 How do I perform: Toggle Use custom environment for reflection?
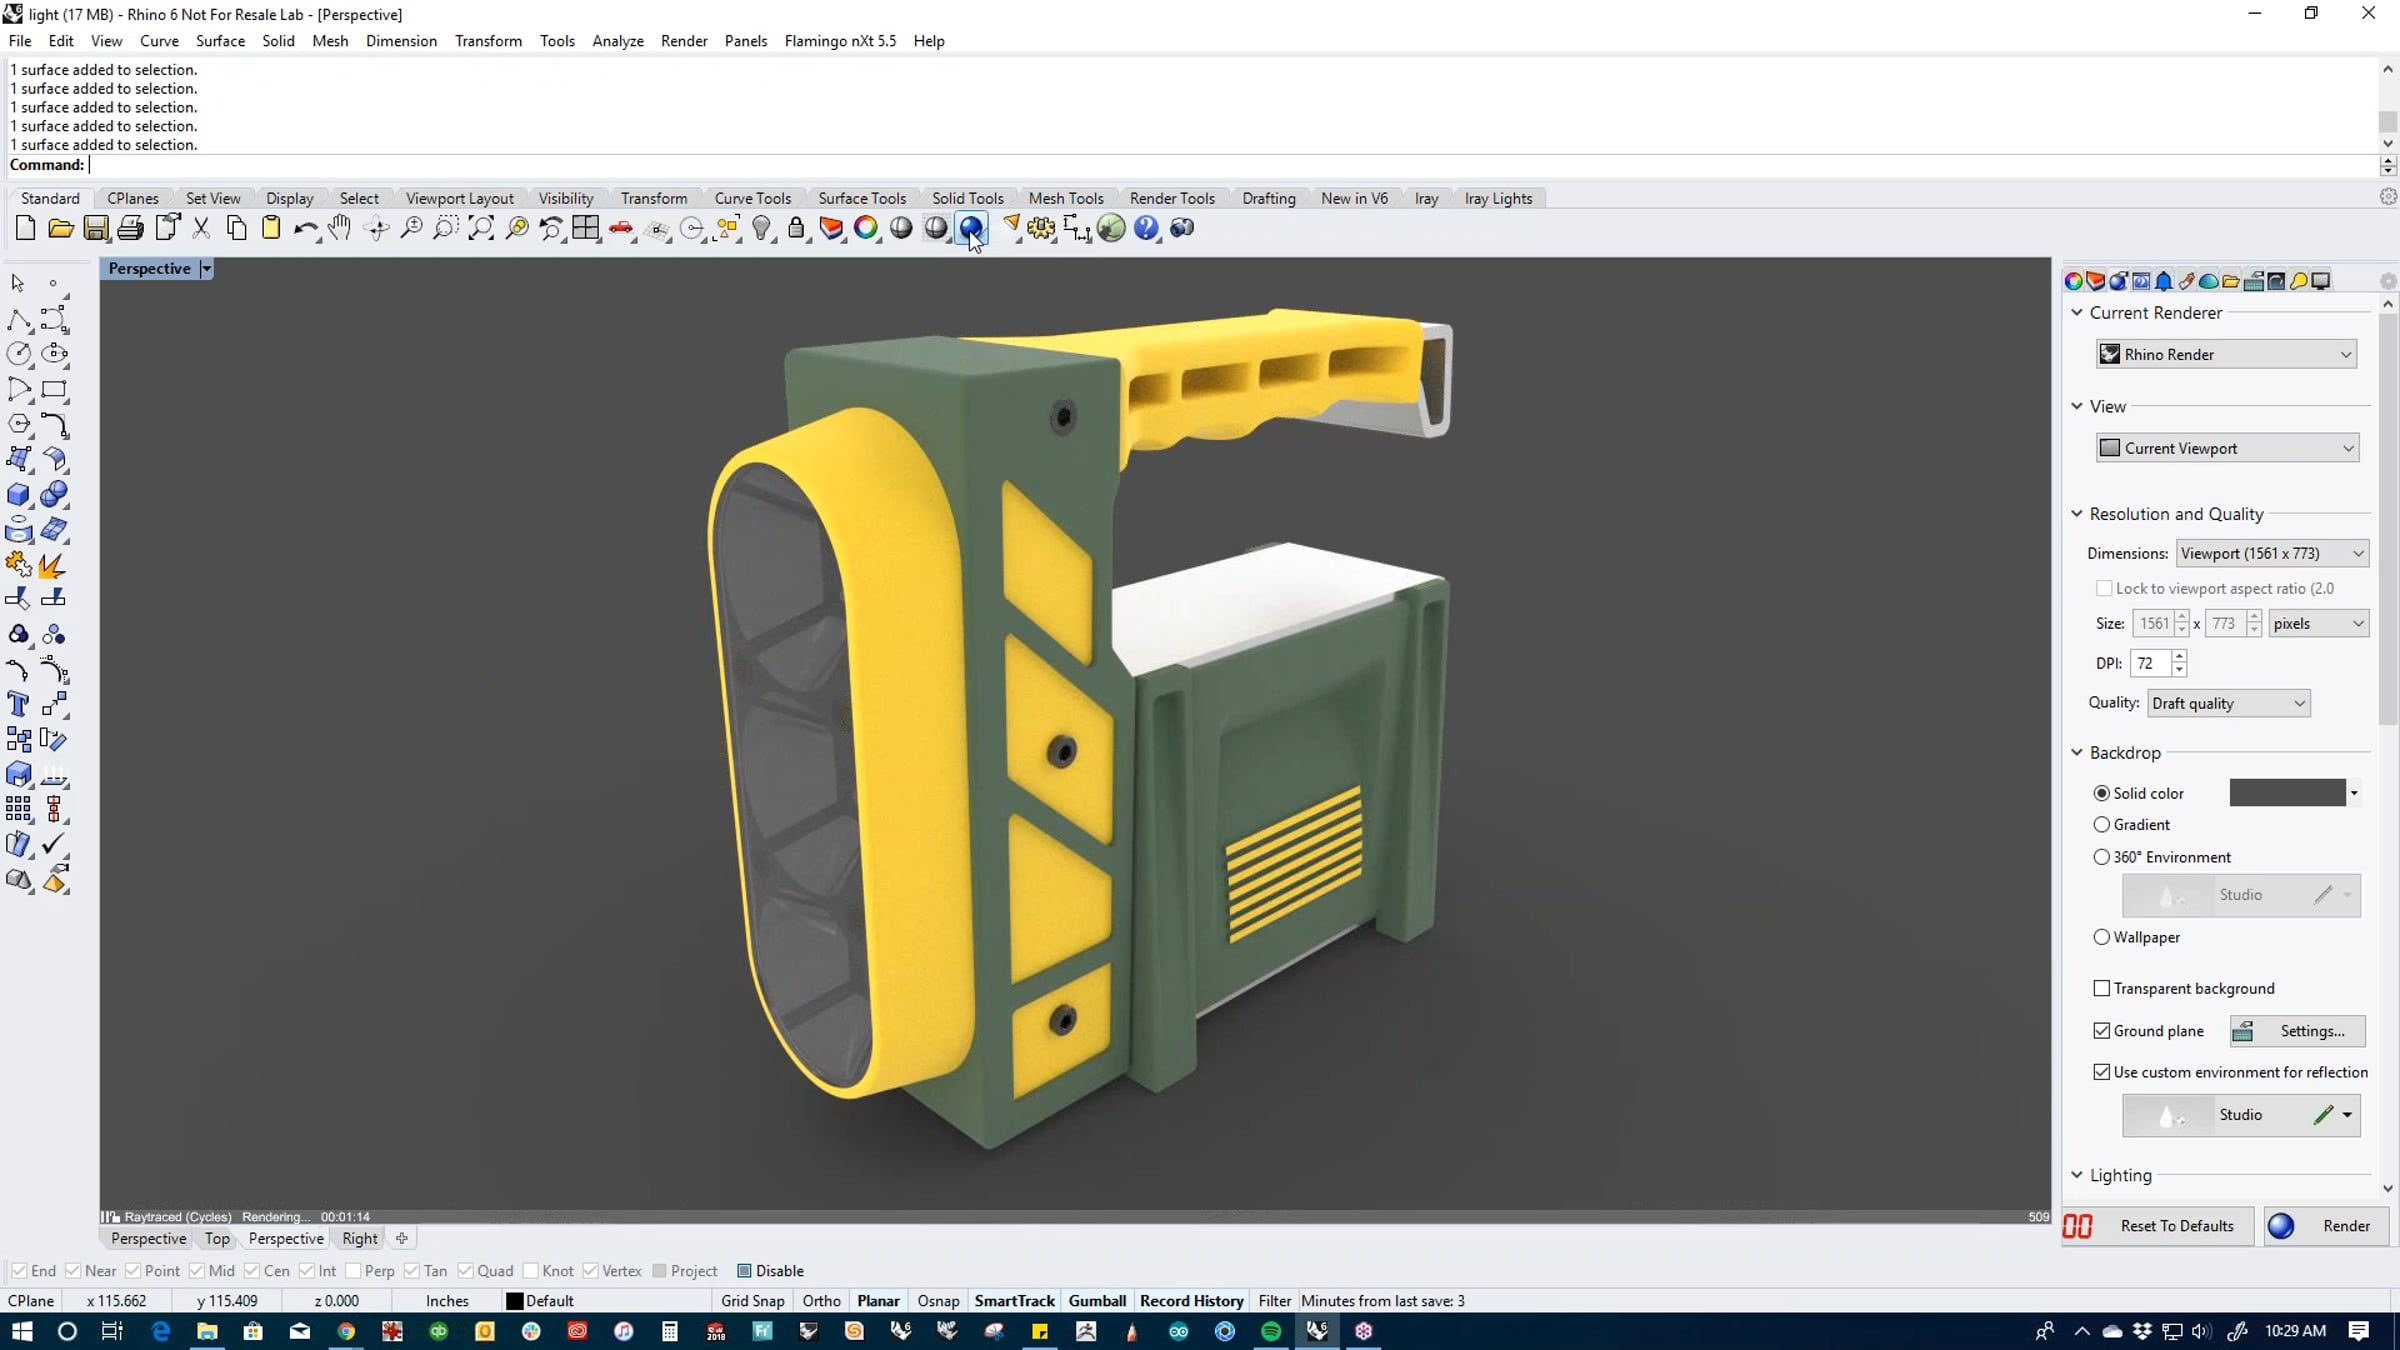2101,1072
